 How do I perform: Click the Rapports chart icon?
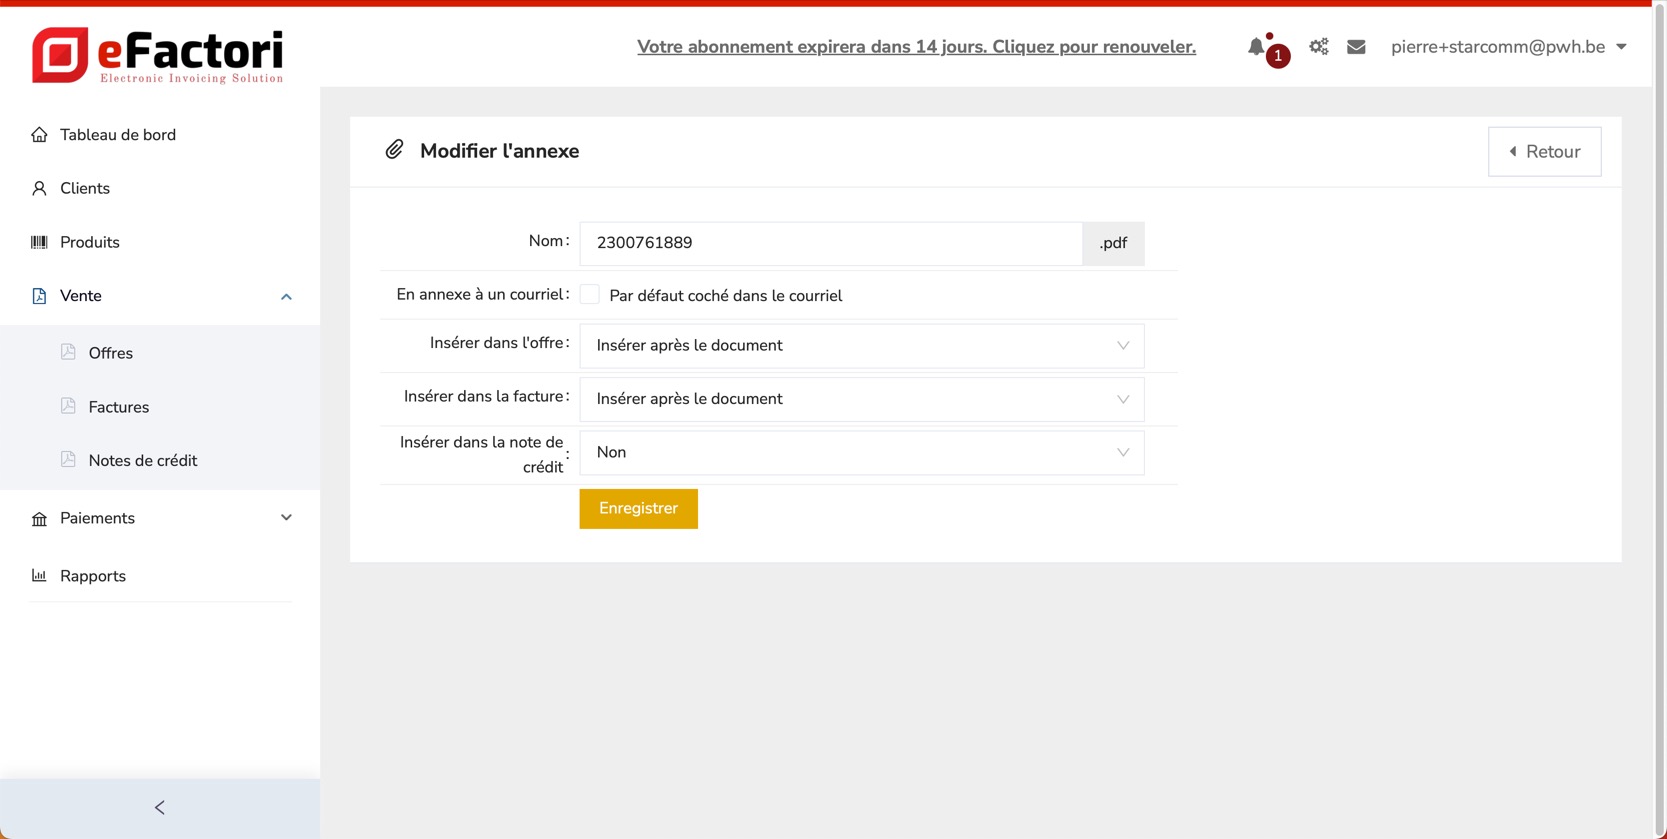[39, 576]
